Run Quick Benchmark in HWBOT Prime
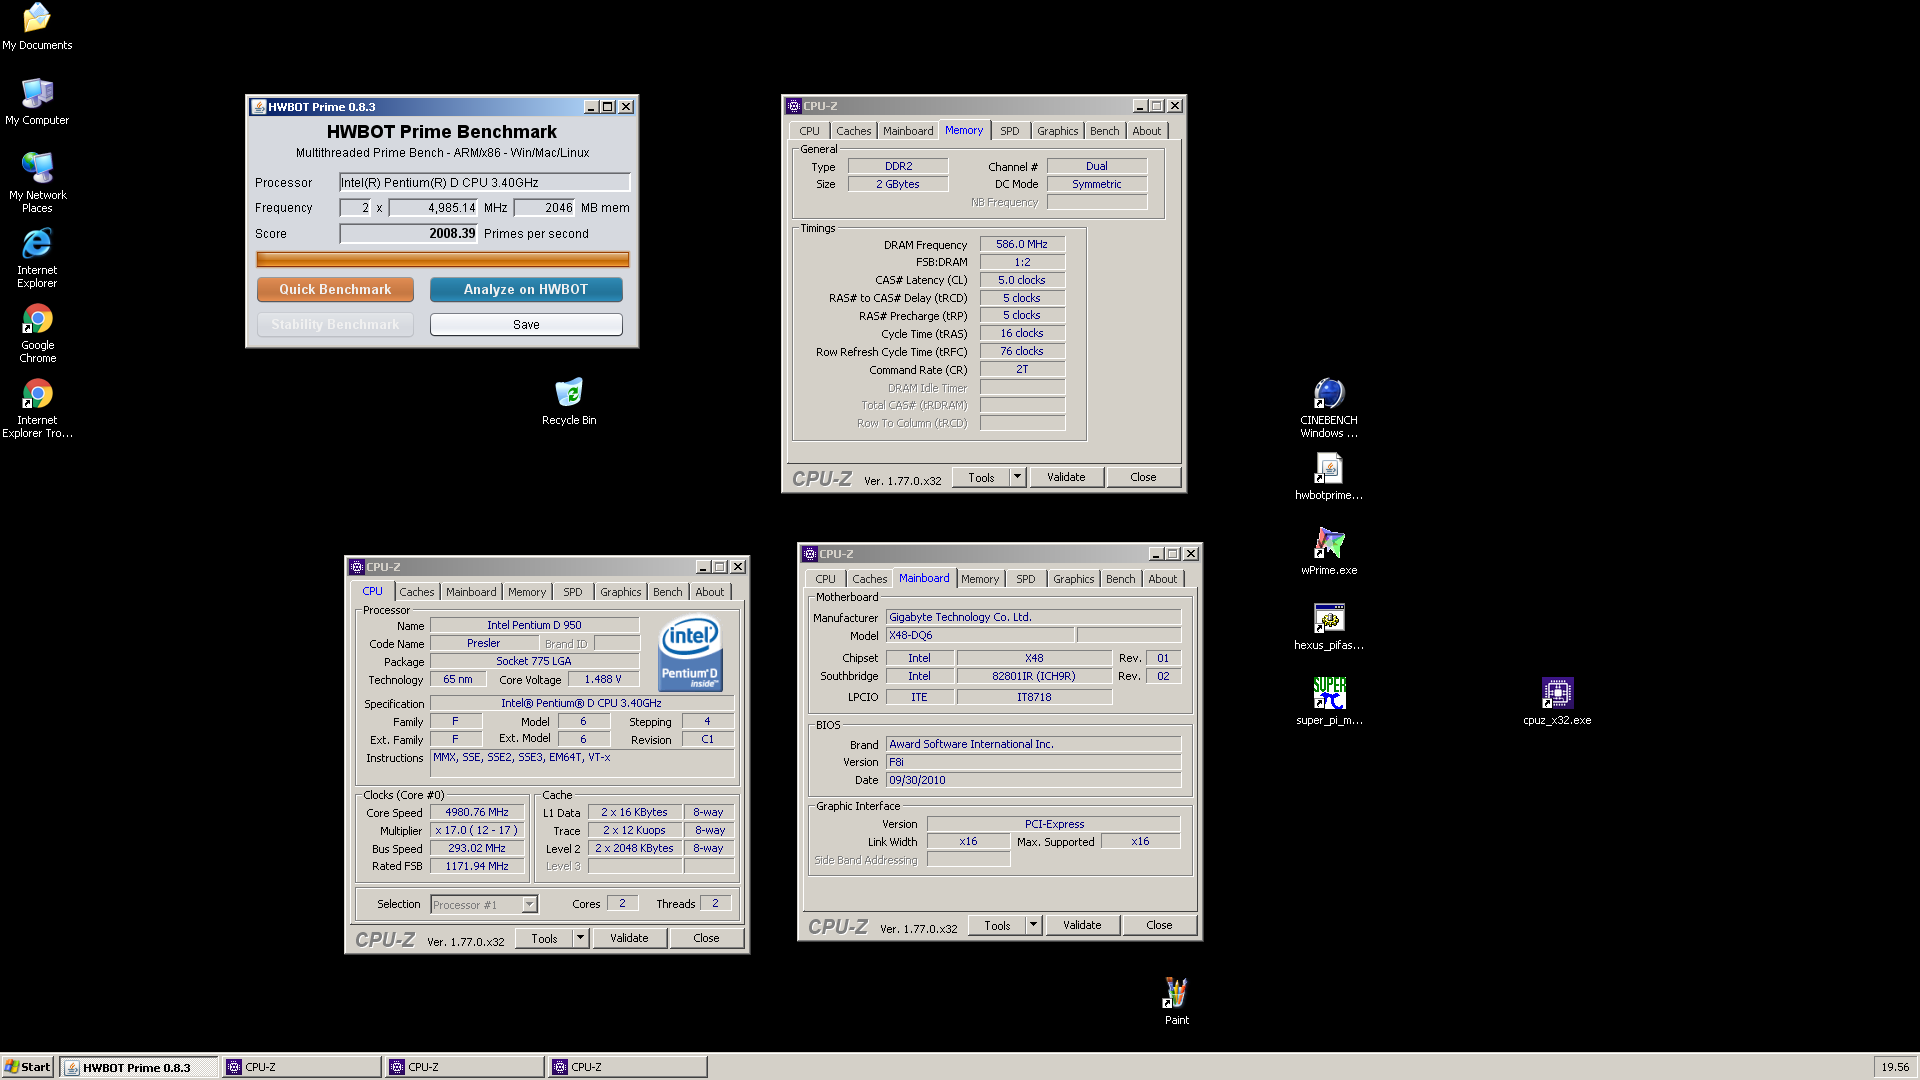This screenshot has height=1080, width=1920. click(335, 289)
